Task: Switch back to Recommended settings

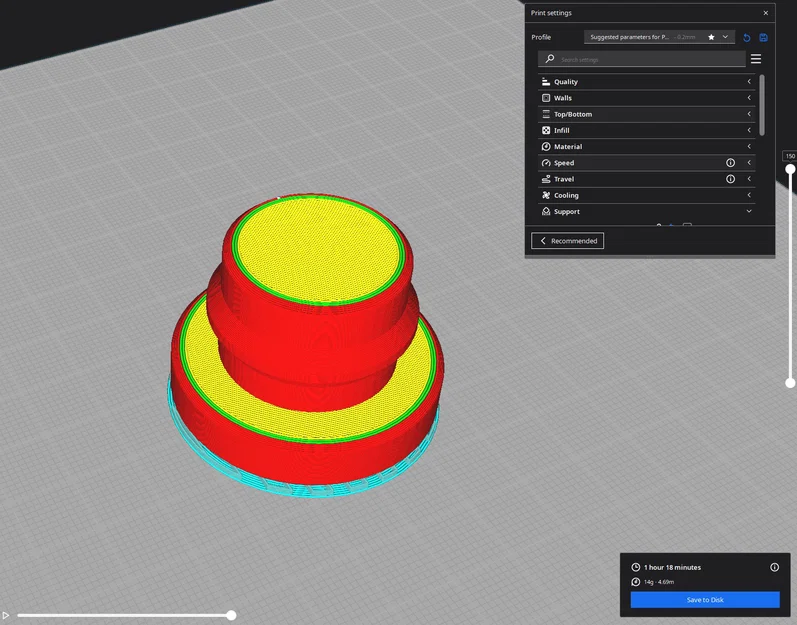Action: pos(567,241)
